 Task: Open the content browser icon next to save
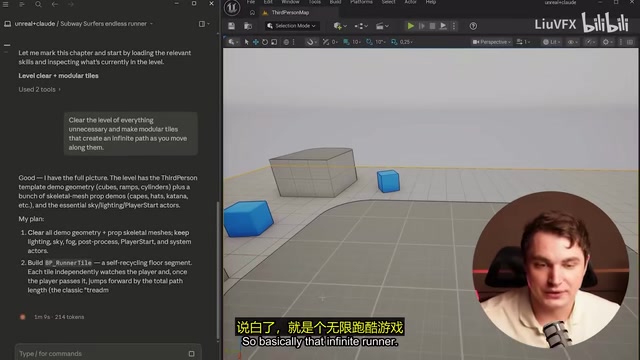(x=248, y=26)
